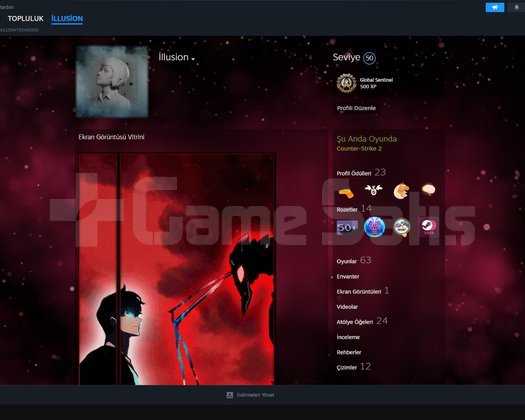Open the Steam logo pink badge
The height and width of the screenshot is (420, 525).
429,227
